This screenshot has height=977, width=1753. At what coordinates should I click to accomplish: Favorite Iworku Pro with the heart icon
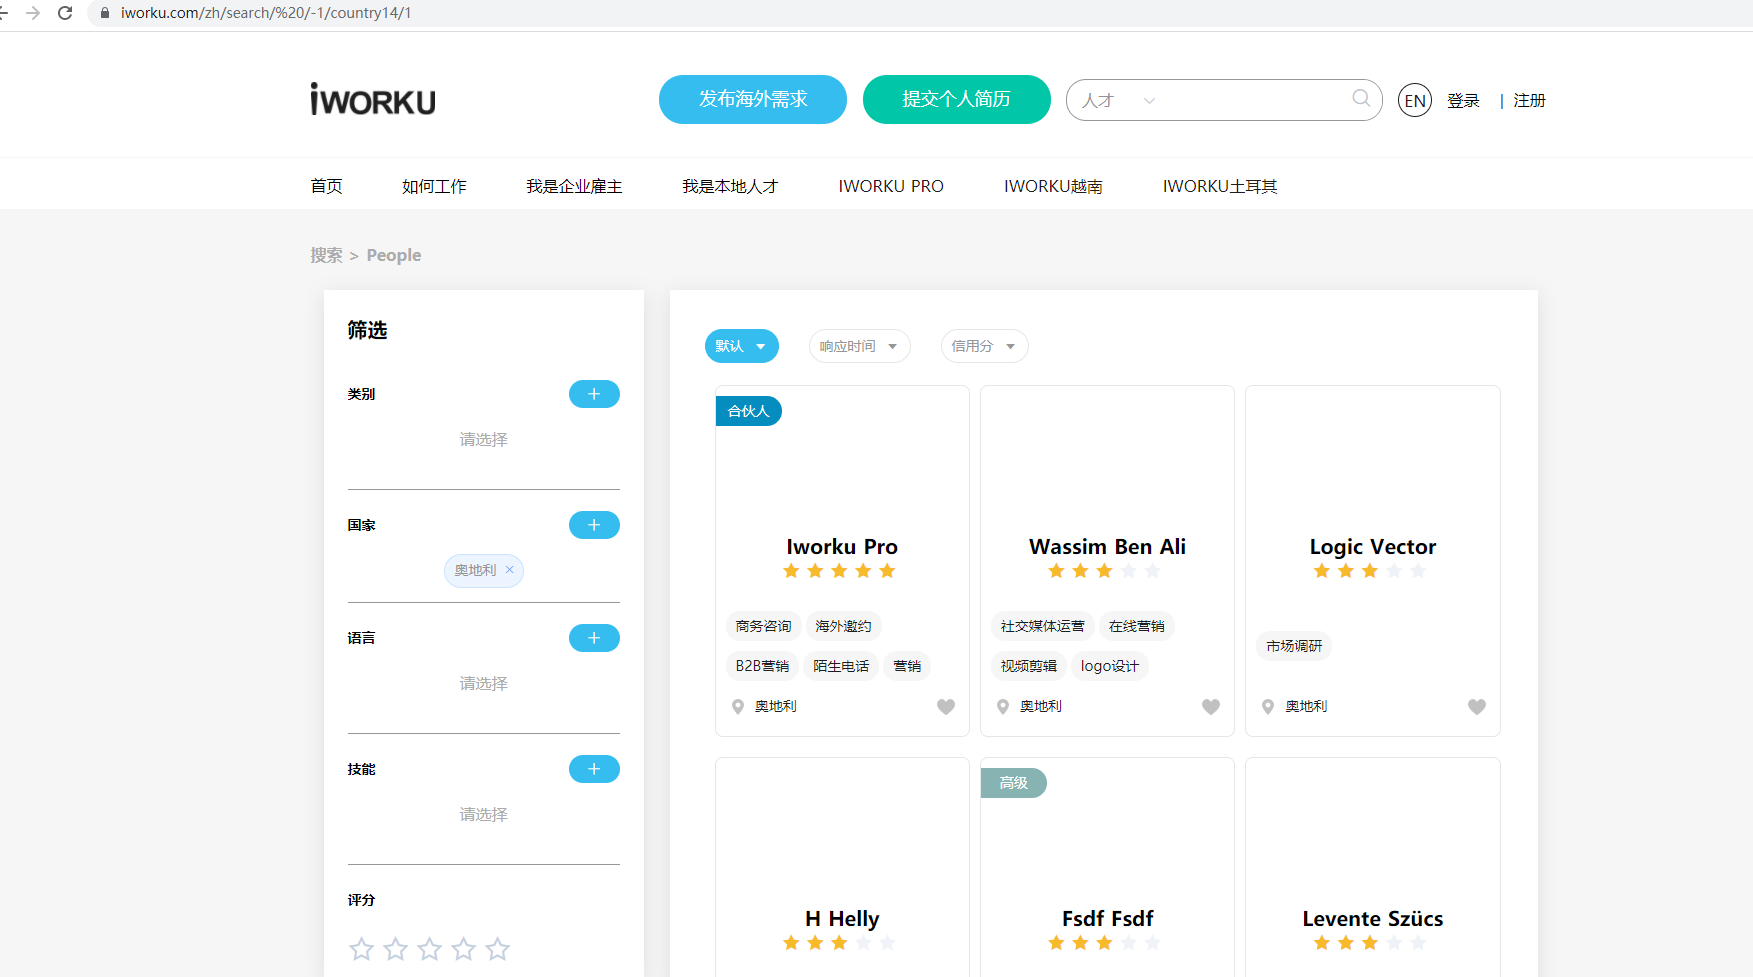point(946,707)
